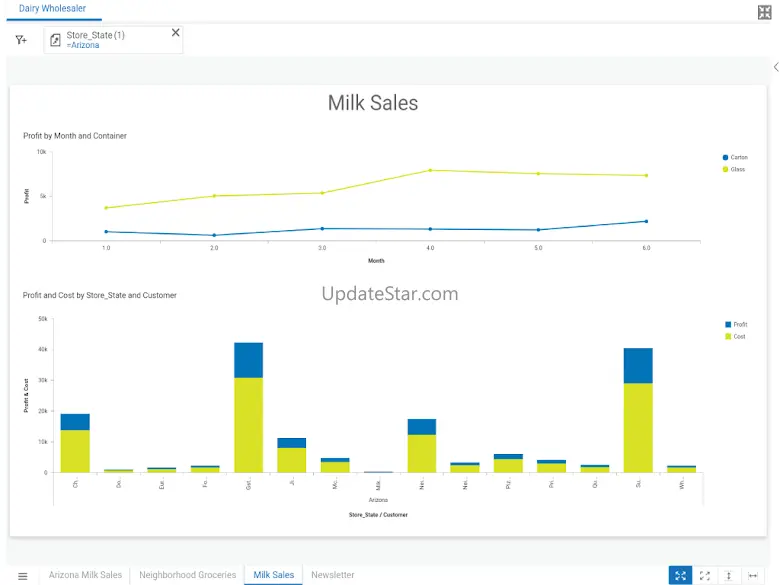Screen dimensions: 780x585
Task: Open the Neighborhood Groceries tab
Action: 188,575
